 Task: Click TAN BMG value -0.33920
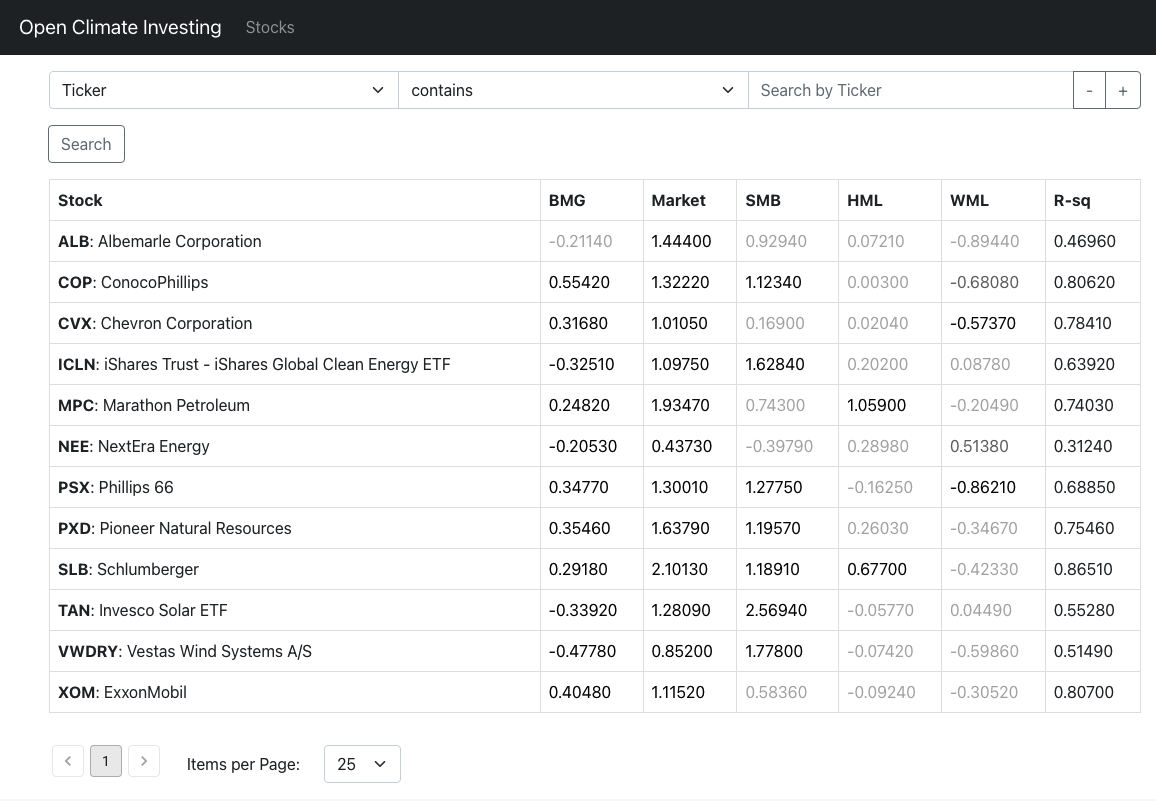click(x=582, y=610)
